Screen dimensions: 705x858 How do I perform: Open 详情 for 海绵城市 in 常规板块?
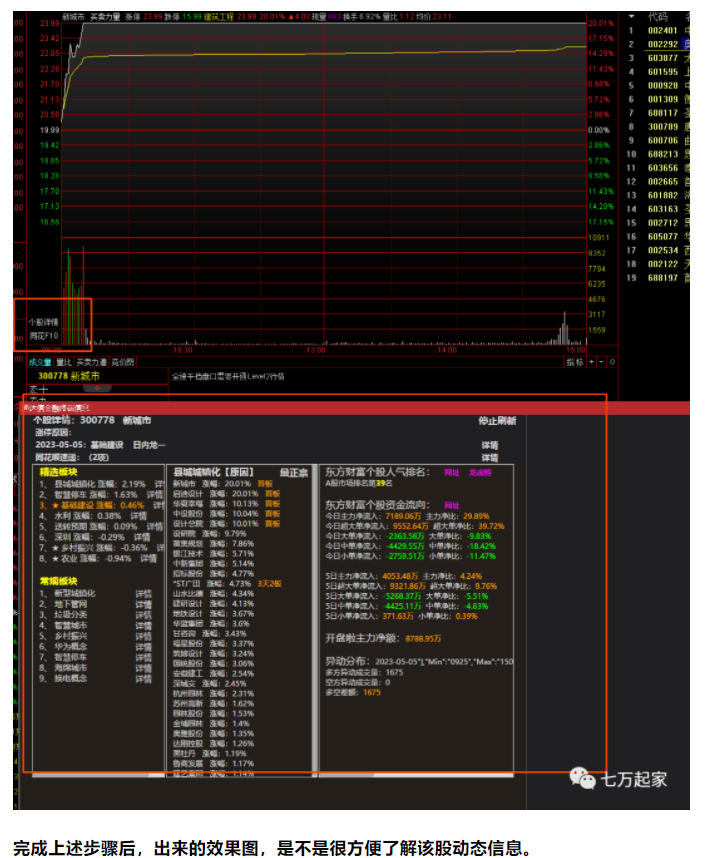tap(143, 668)
